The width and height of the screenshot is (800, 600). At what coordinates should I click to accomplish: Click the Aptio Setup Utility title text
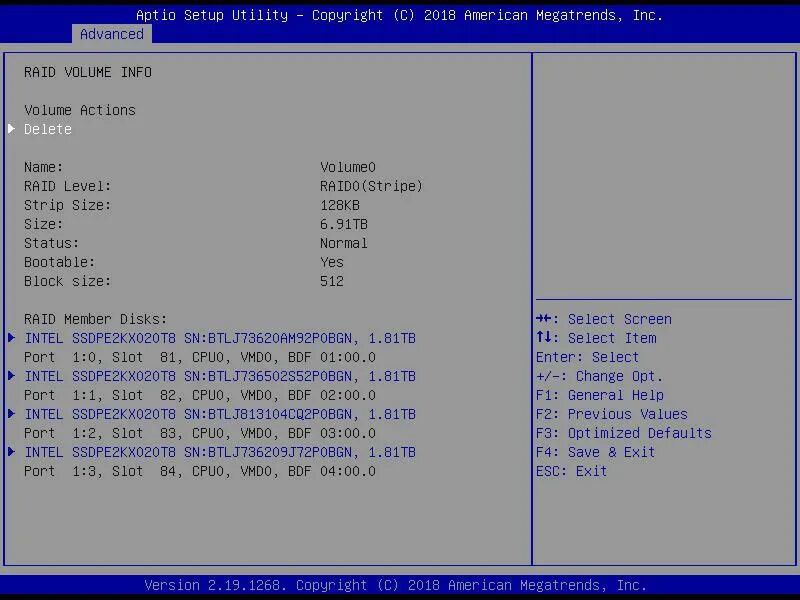click(x=212, y=15)
